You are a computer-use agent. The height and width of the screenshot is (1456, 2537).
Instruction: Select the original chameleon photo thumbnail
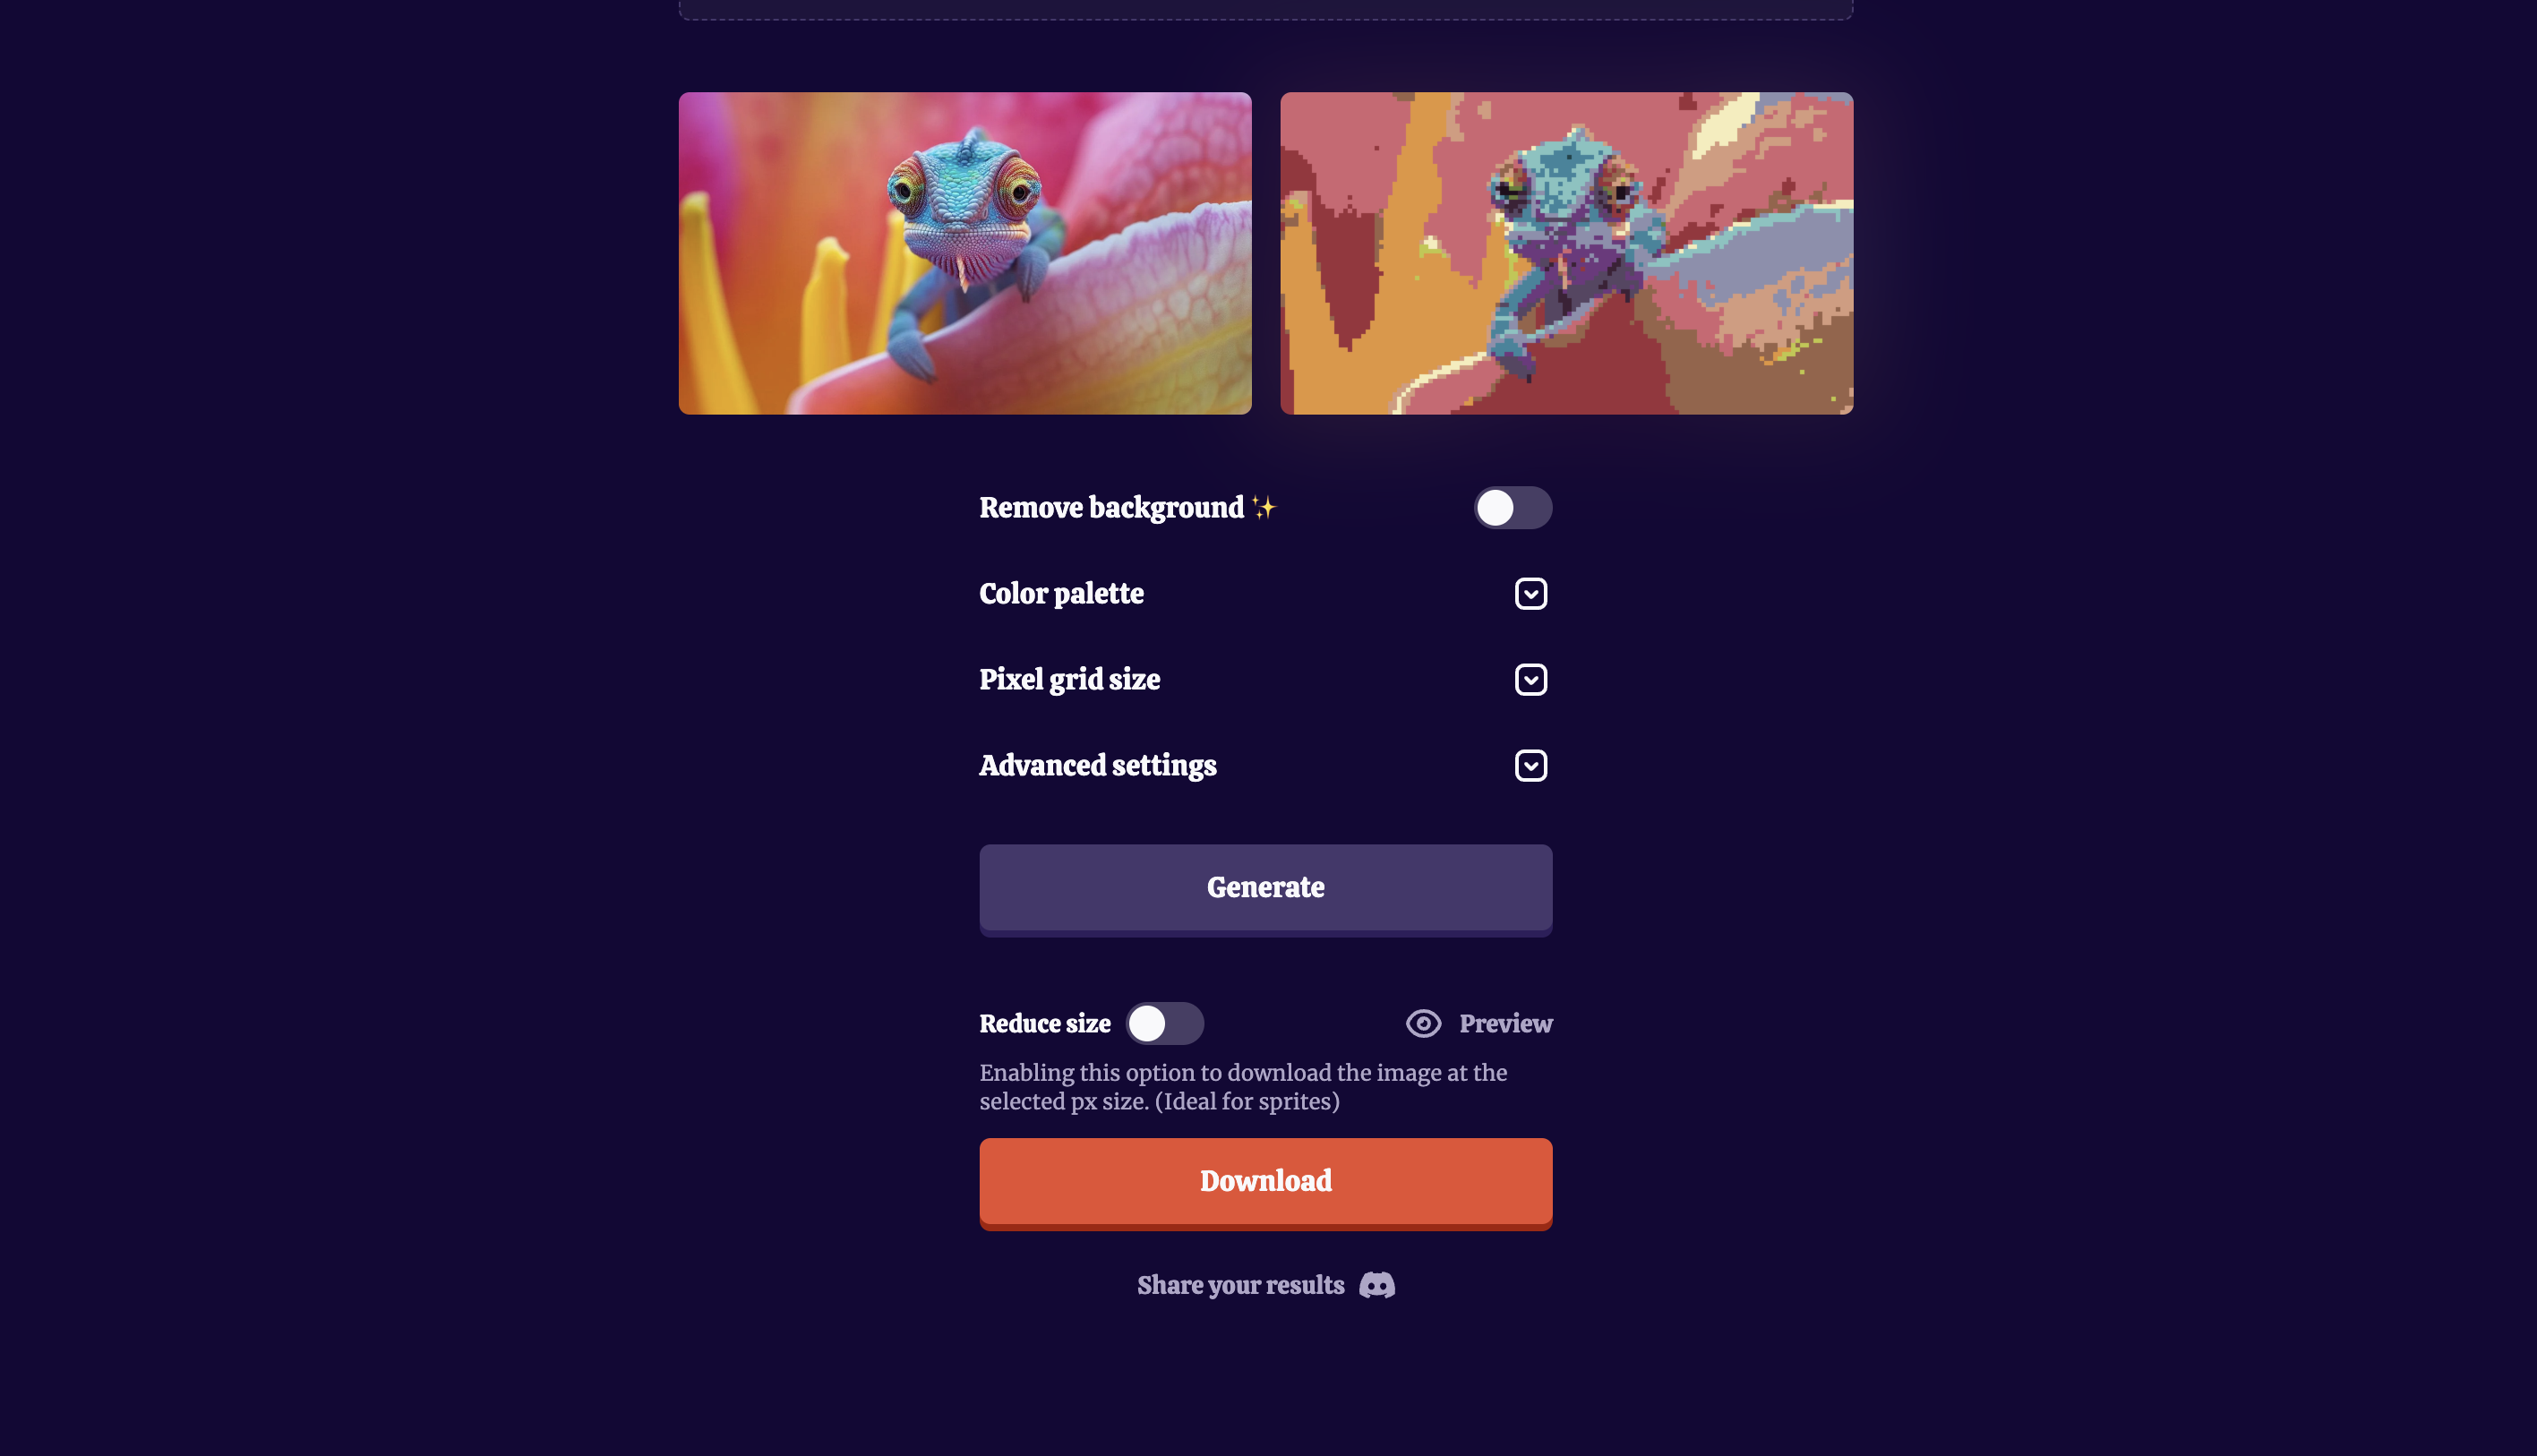pos(965,253)
